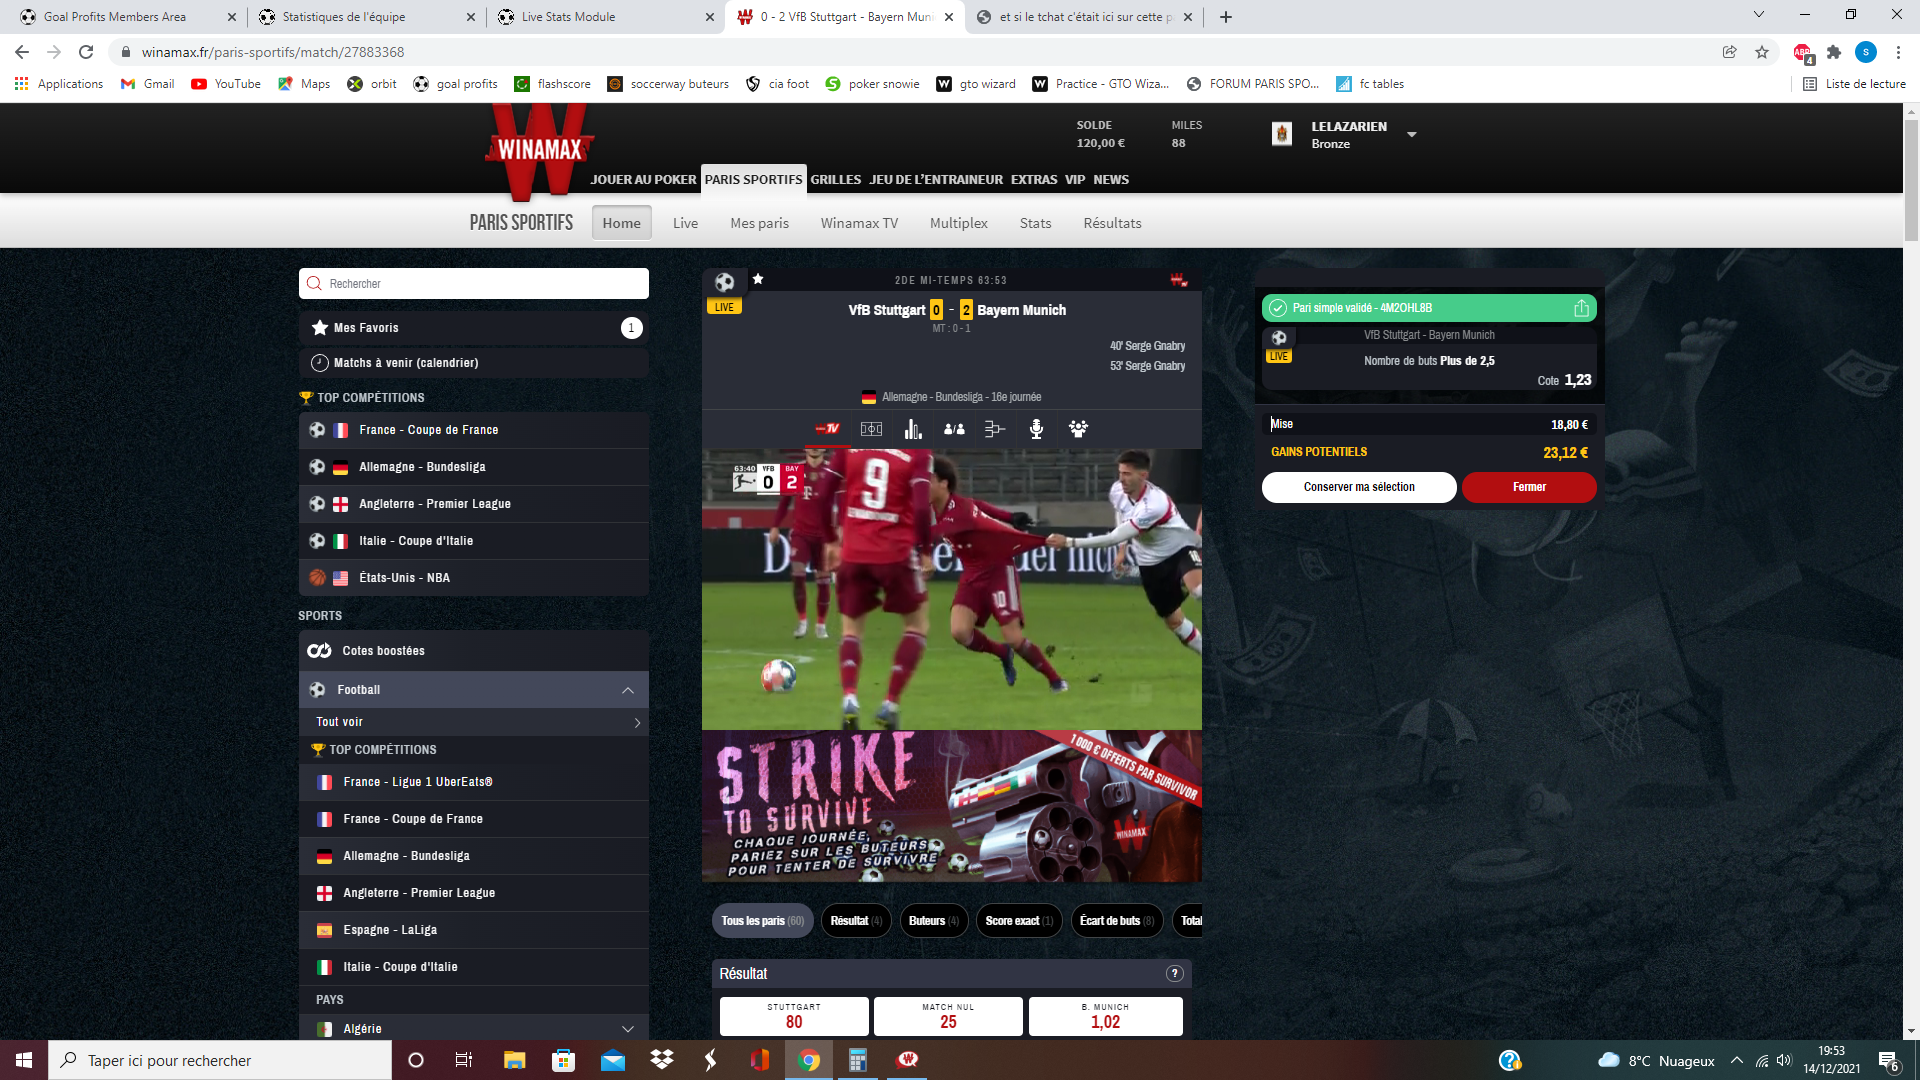1920x1080 pixels.
Task: Show Tous les paris filter
Action: click(x=762, y=921)
